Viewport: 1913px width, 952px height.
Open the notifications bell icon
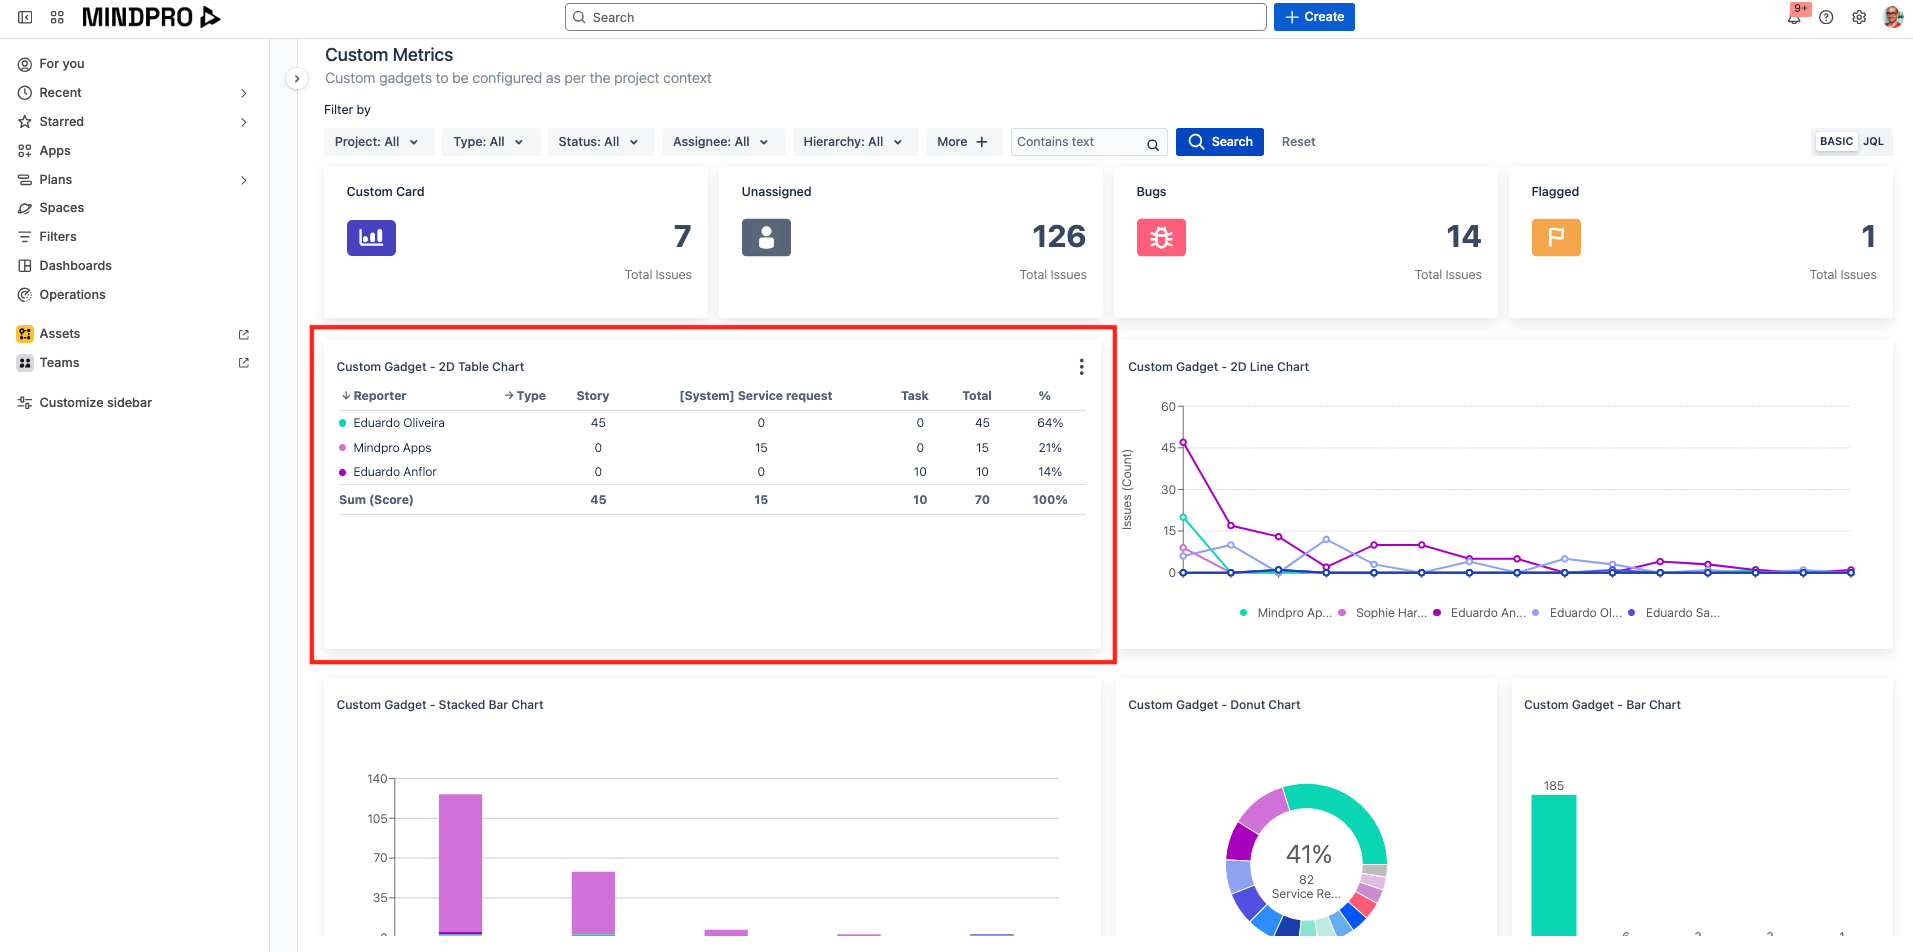(1794, 17)
